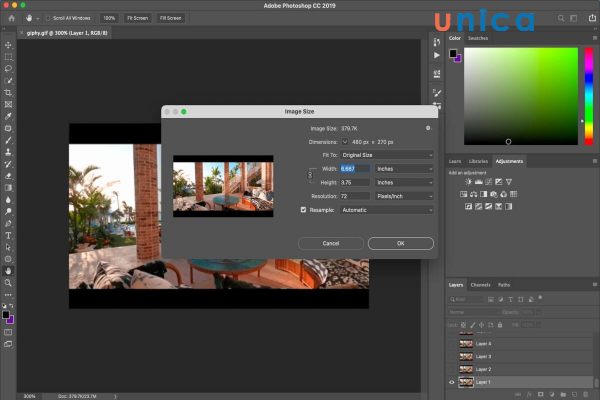
Task: Select the Move tool
Action: 9,45
